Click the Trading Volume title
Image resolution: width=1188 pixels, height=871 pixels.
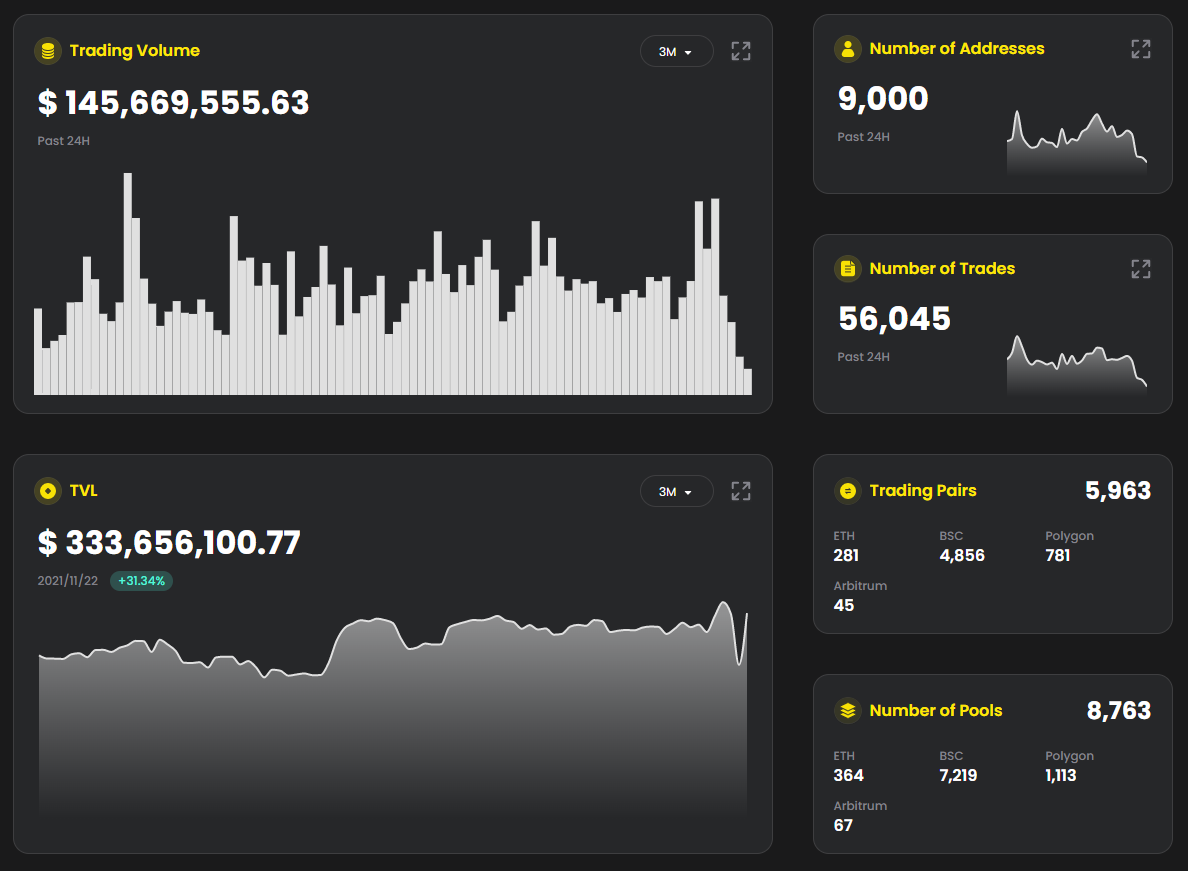[x=135, y=51]
